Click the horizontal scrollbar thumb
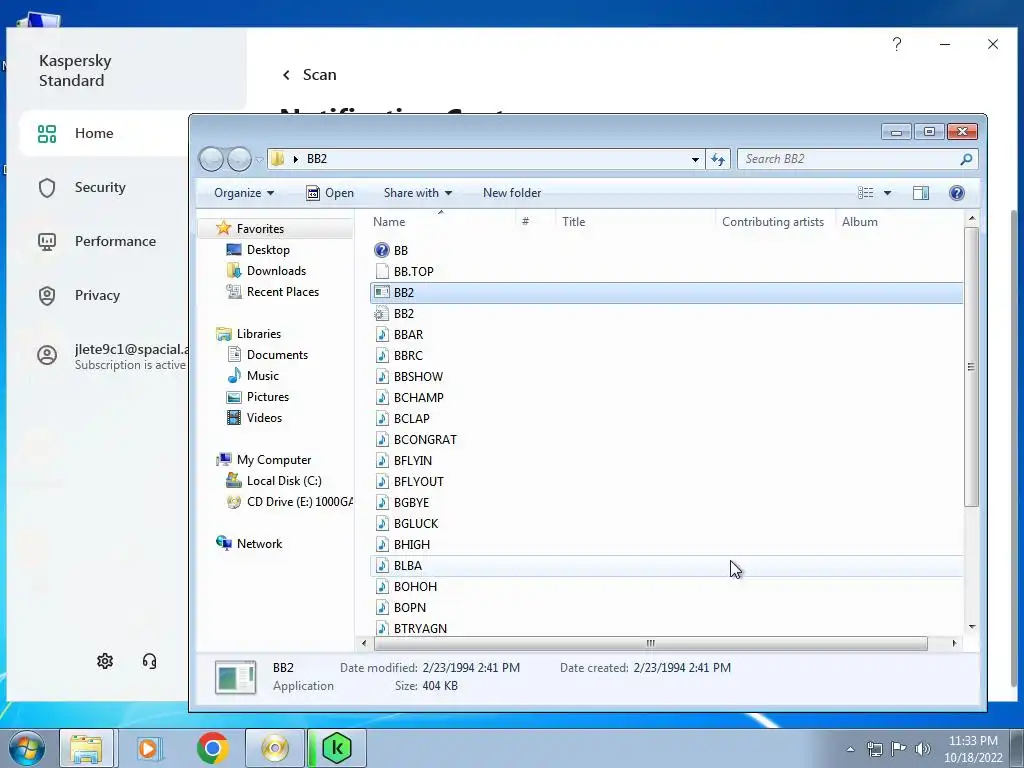Viewport: 1024px width, 768px height. tap(650, 643)
